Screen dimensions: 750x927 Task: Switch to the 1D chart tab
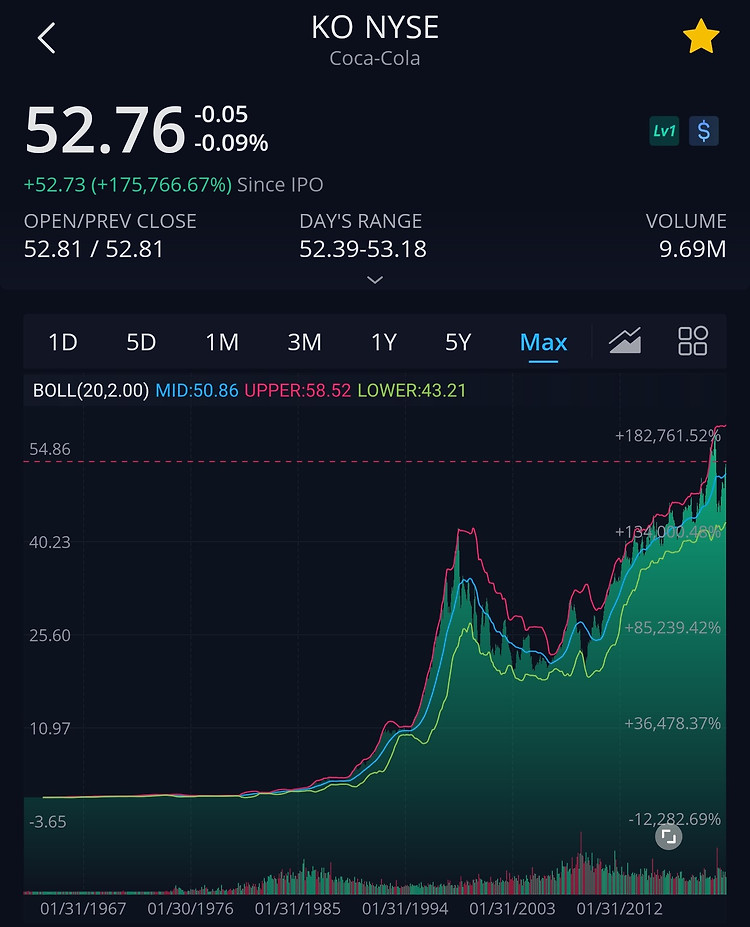[x=63, y=342]
